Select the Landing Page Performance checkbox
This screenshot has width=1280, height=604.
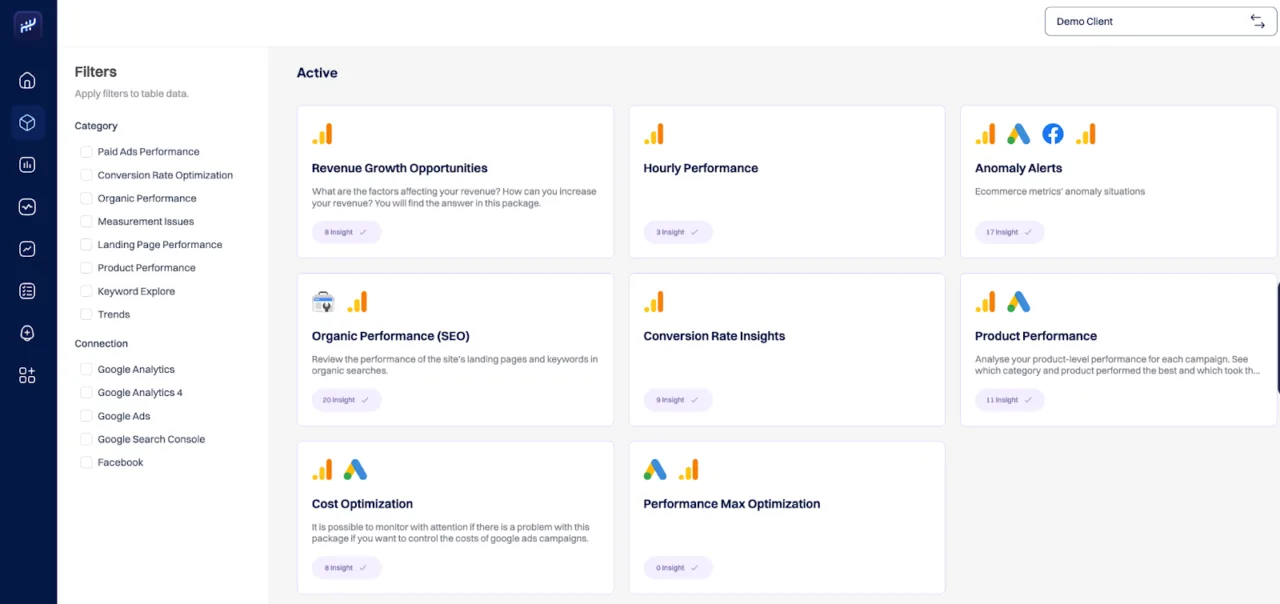(x=87, y=245)
